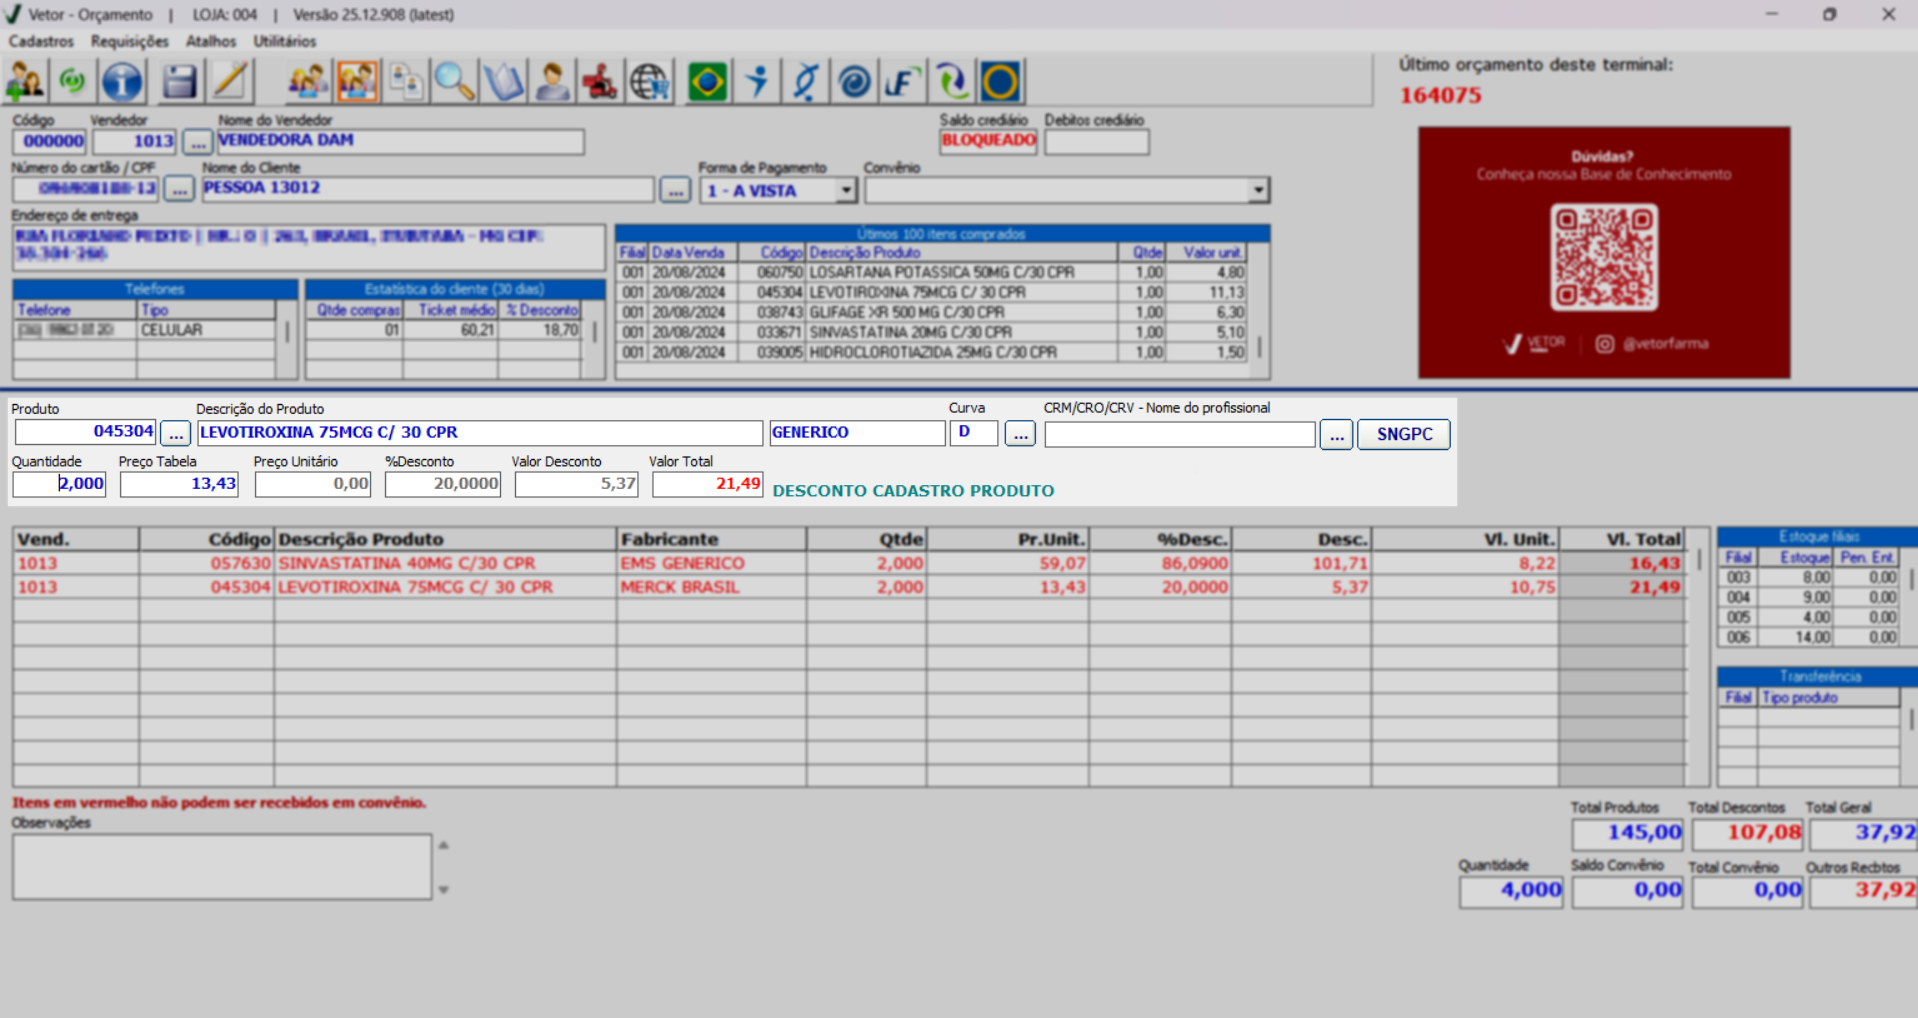Click the open book icon in toolbar
Image resolution: width=1918 pixels, height=1018 pixels.
tap(503, 82)
